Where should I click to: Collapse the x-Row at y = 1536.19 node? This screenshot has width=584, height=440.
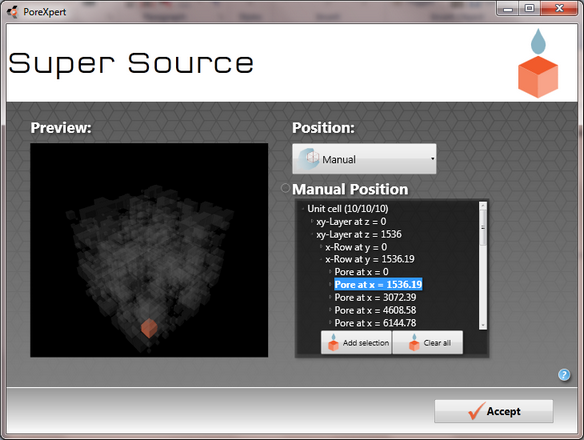click(321, 259)
